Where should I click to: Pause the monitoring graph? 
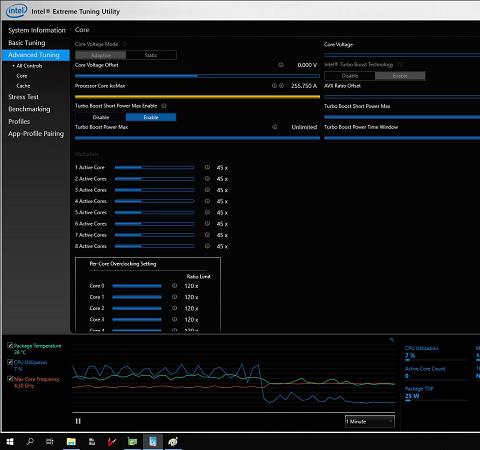click(78, 421)
